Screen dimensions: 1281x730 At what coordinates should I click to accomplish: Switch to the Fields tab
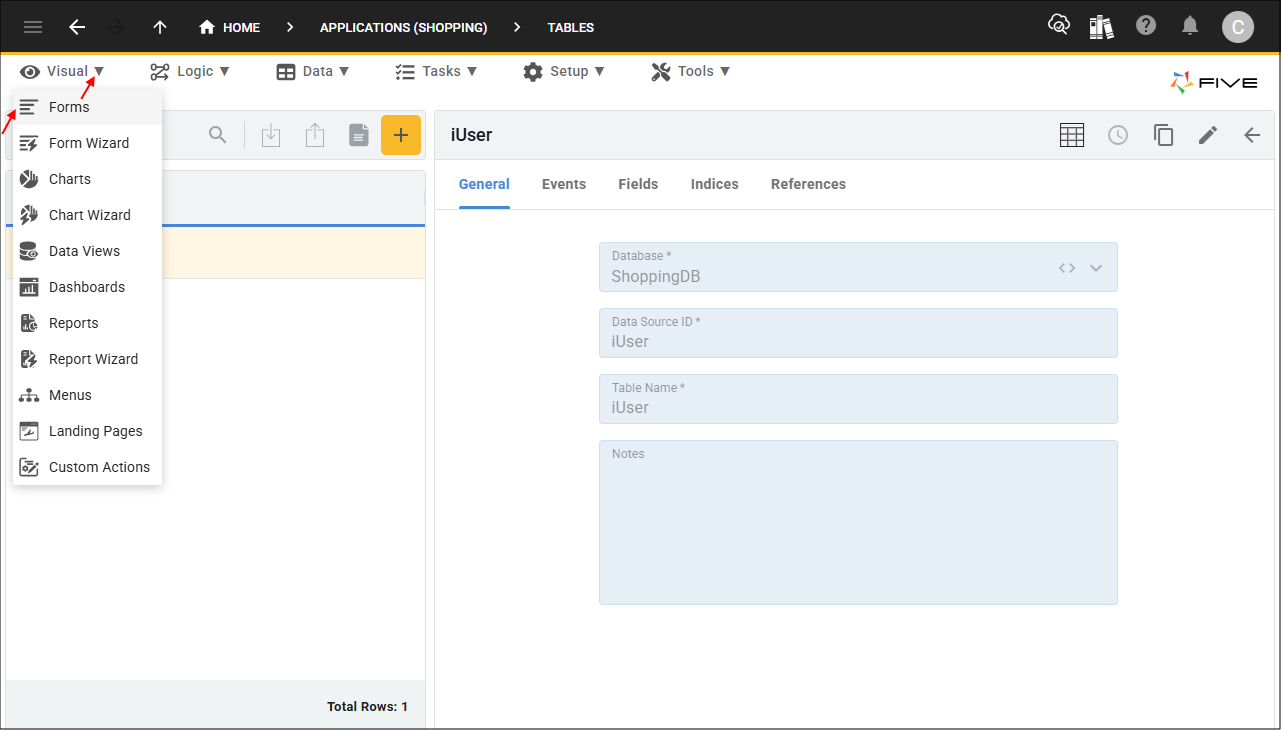pyautogui.click(x=638, y=184)
